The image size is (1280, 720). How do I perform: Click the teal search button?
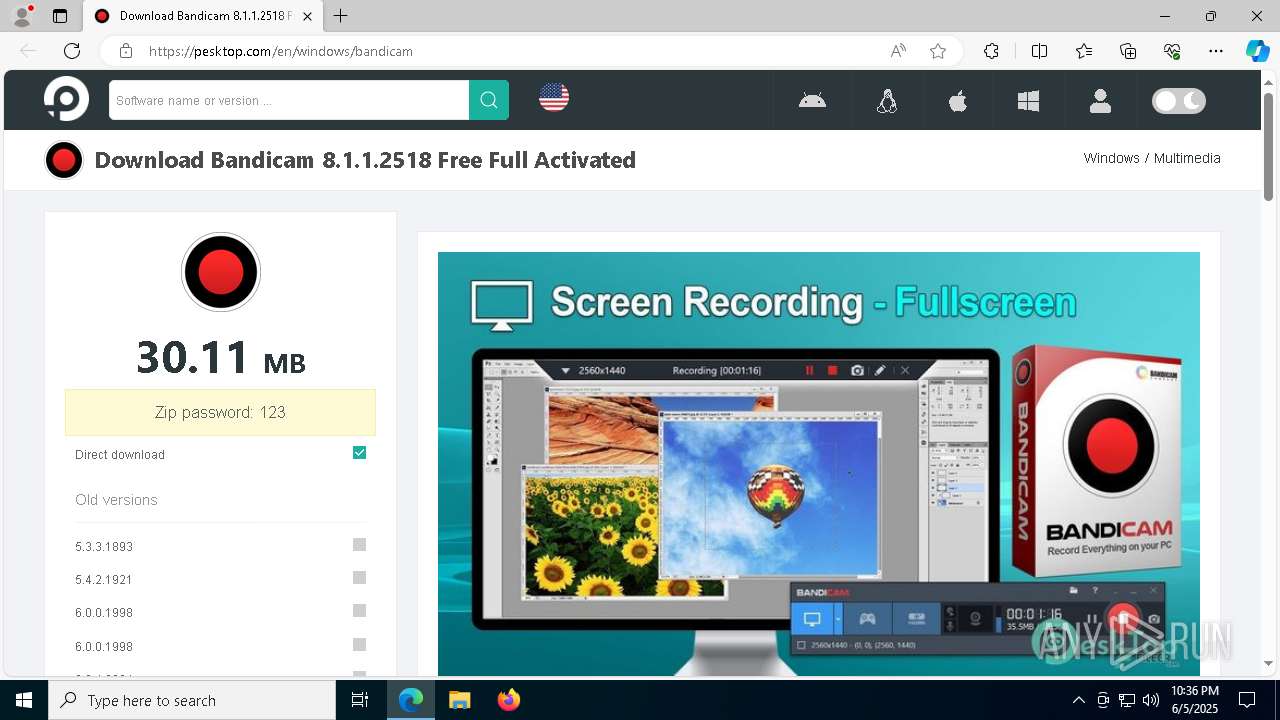pos(489,100)
